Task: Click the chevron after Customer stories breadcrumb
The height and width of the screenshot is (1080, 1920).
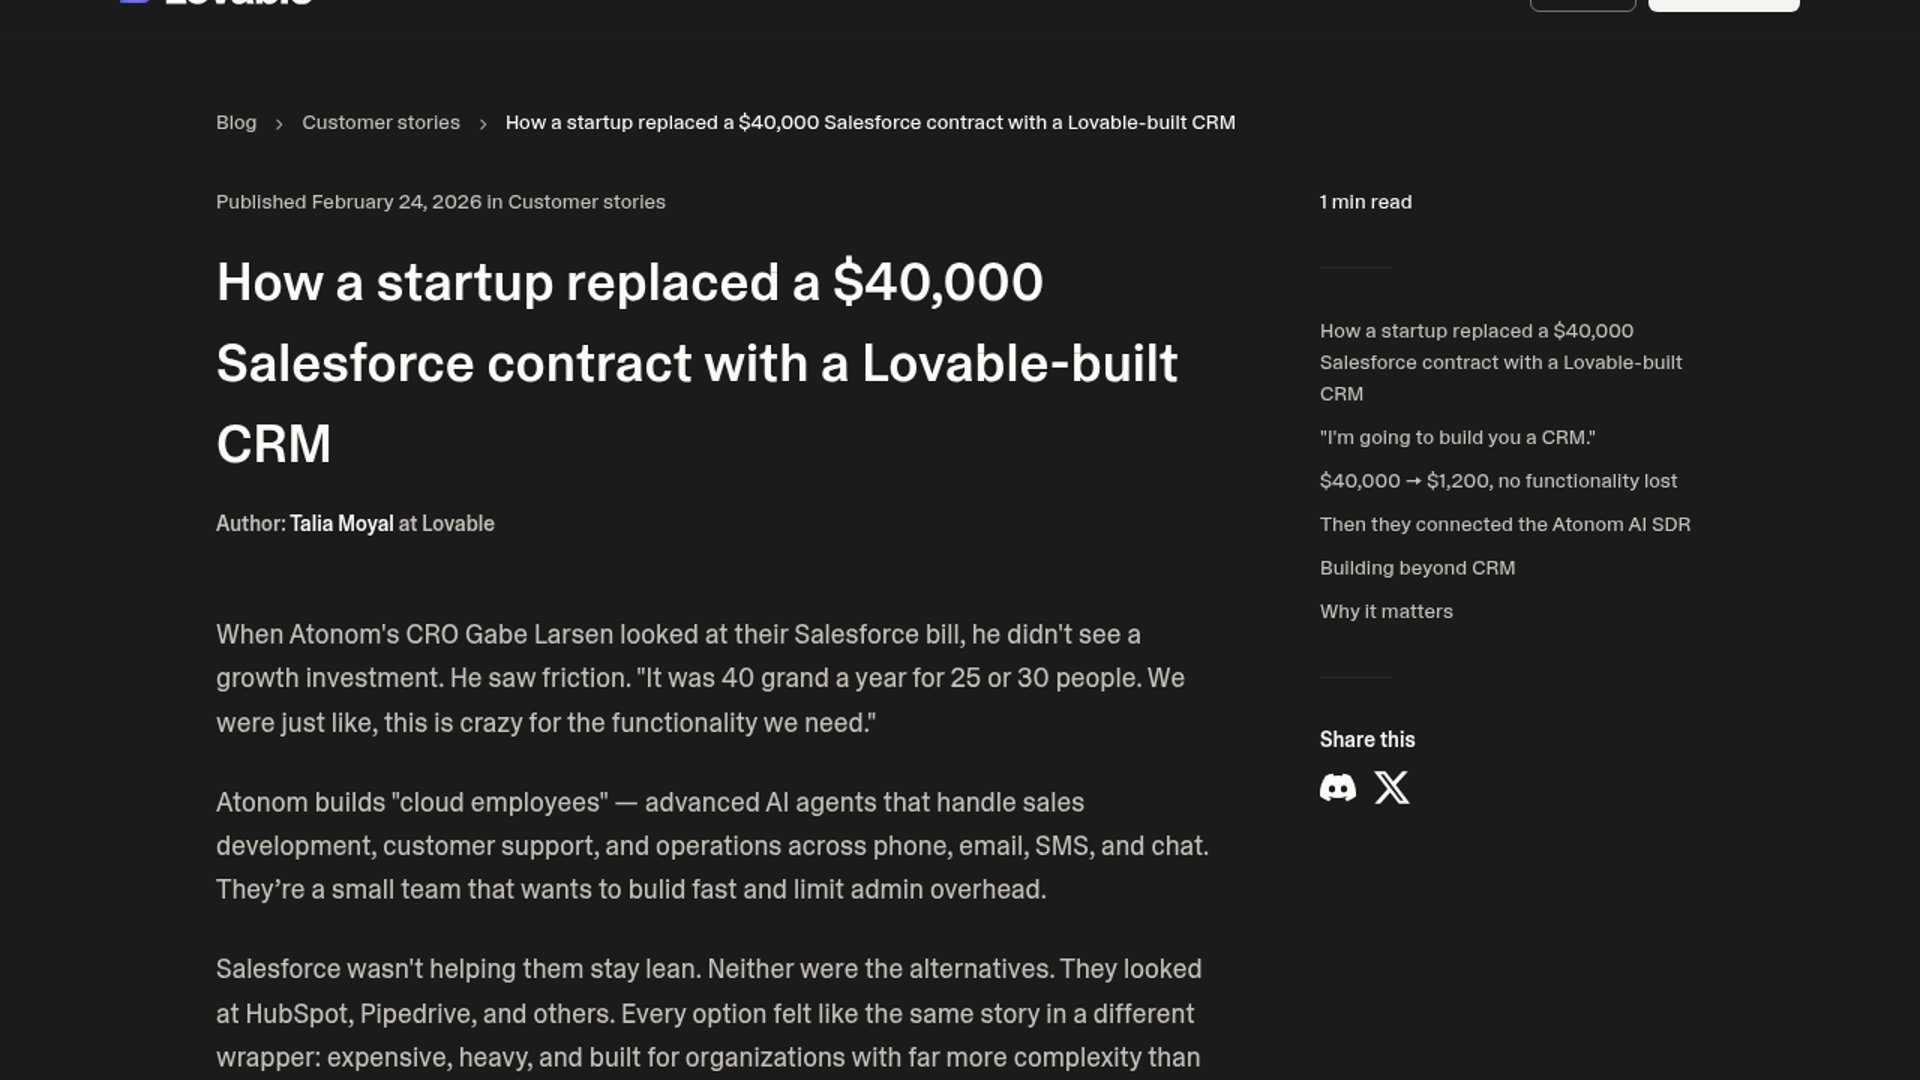Action: pyautogui.click(x=483, y=124)
